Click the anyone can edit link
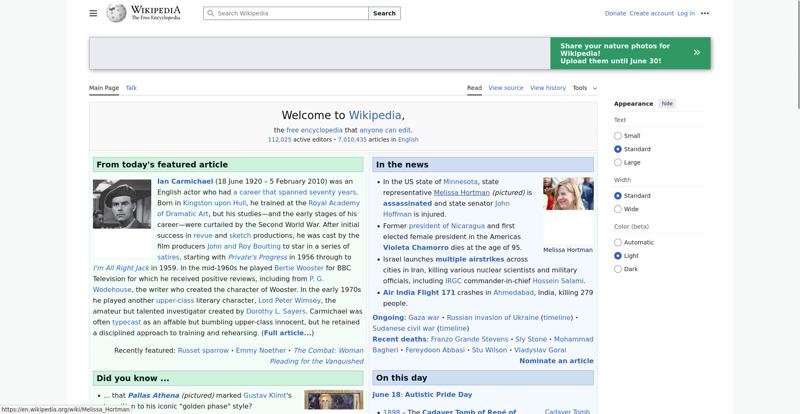Image resolution: width=800 pixels, height=414 pixels. coord(385,130)
